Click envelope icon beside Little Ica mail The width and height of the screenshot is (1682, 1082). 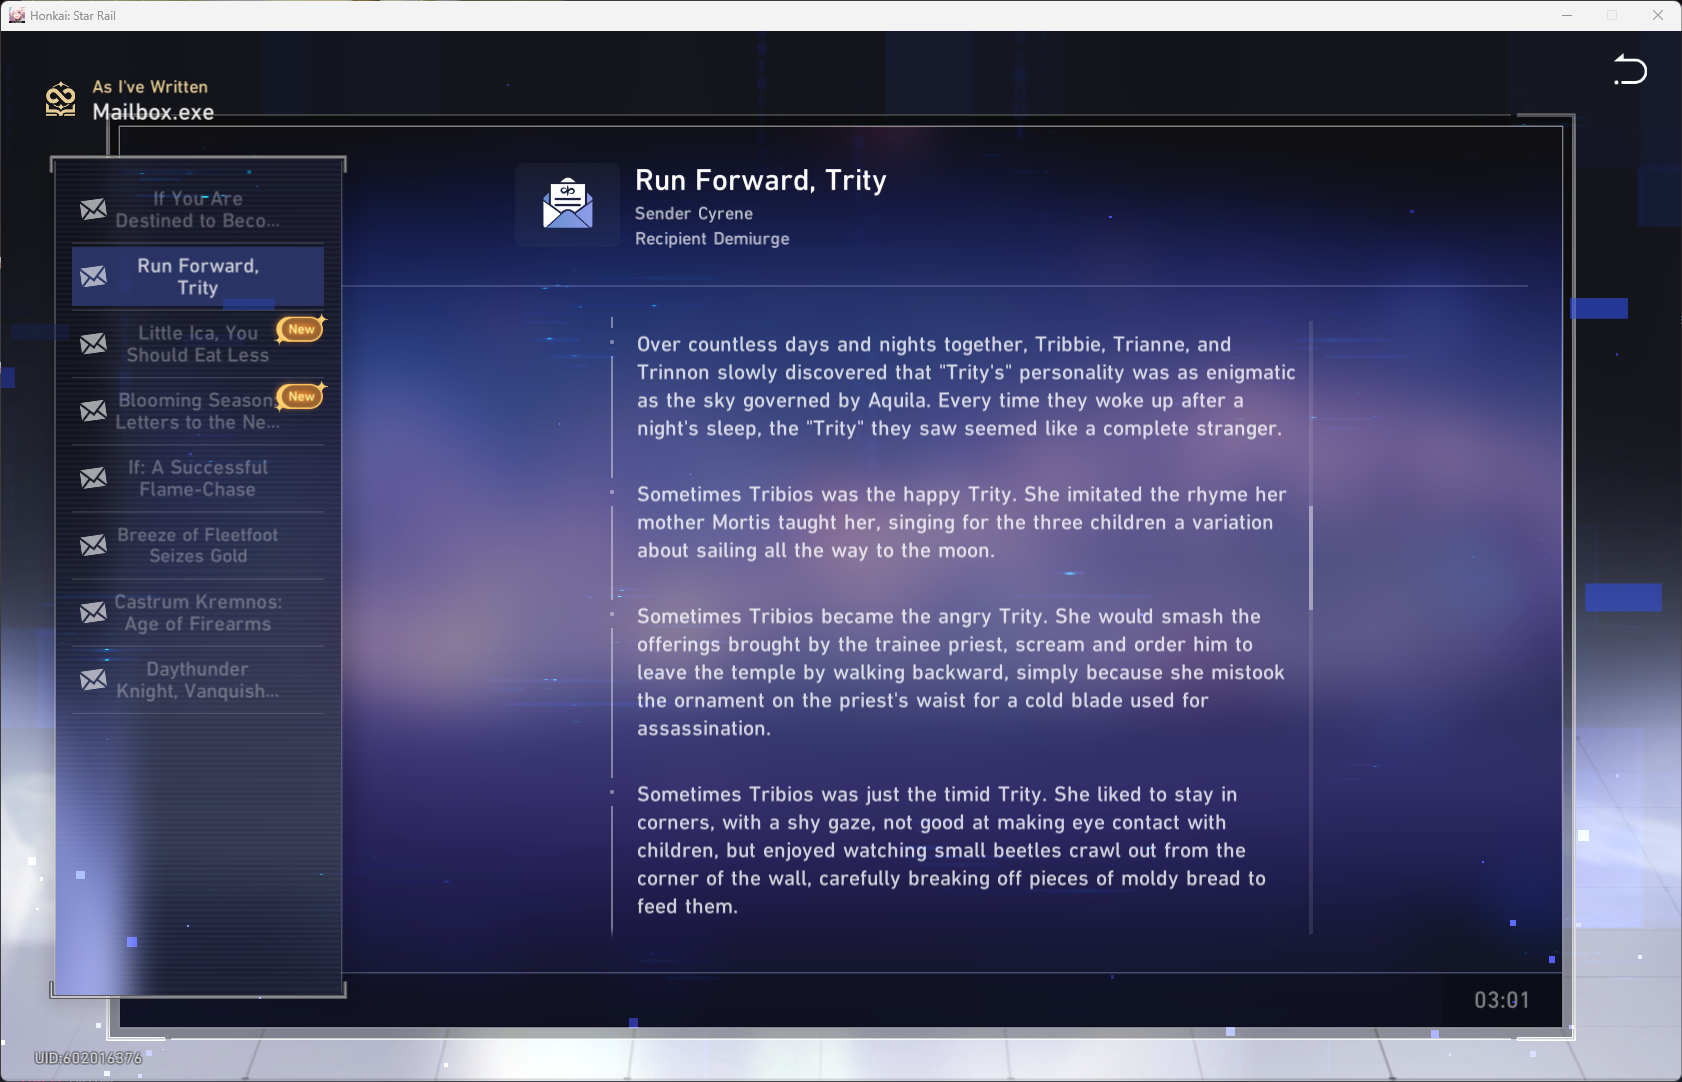94,344
